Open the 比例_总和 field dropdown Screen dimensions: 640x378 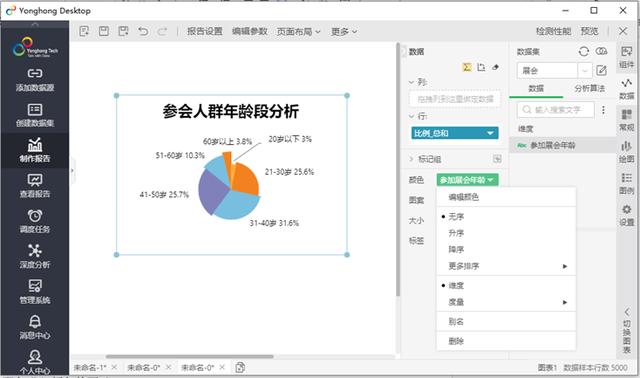491,133
